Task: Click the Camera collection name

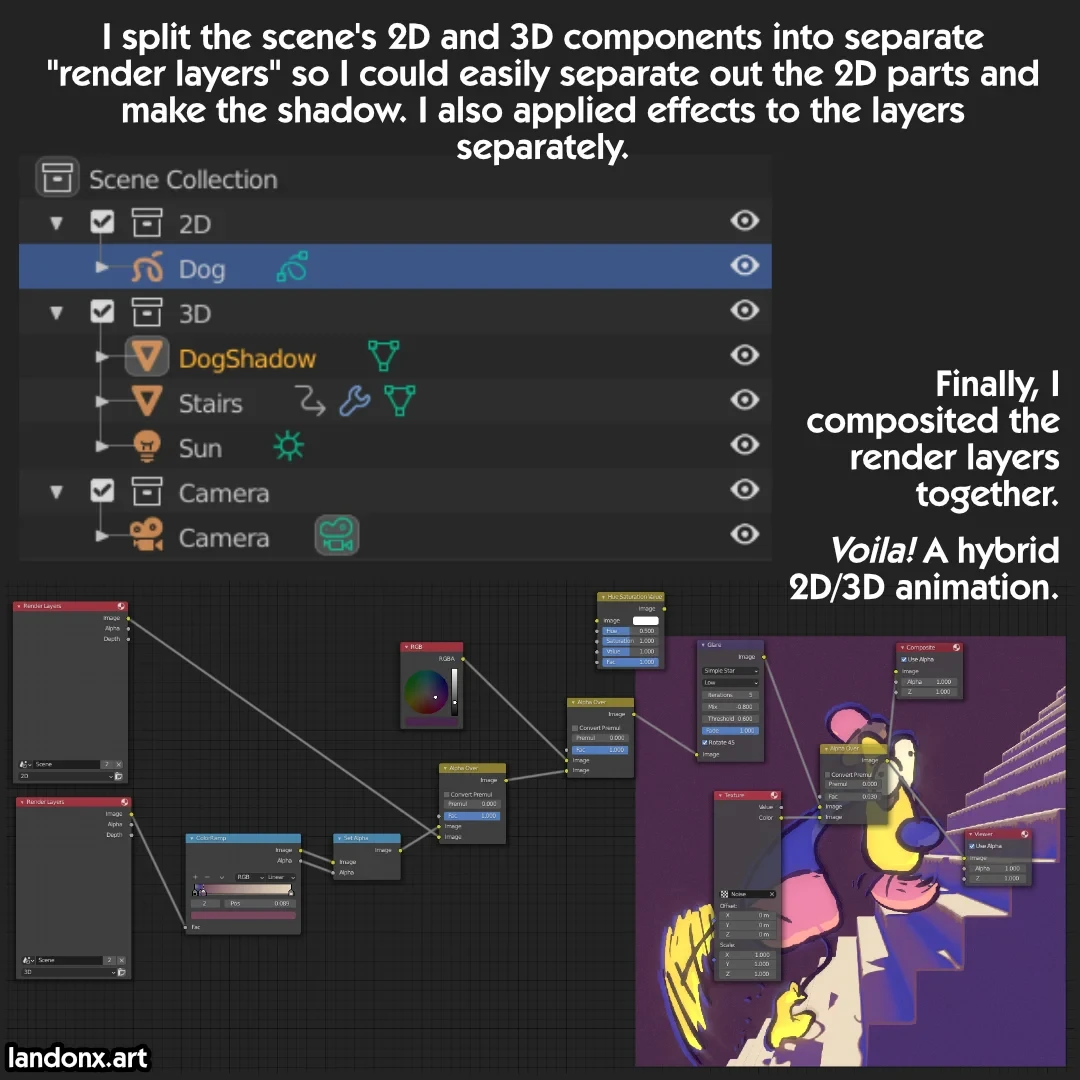Action: [x=223, y=493]
